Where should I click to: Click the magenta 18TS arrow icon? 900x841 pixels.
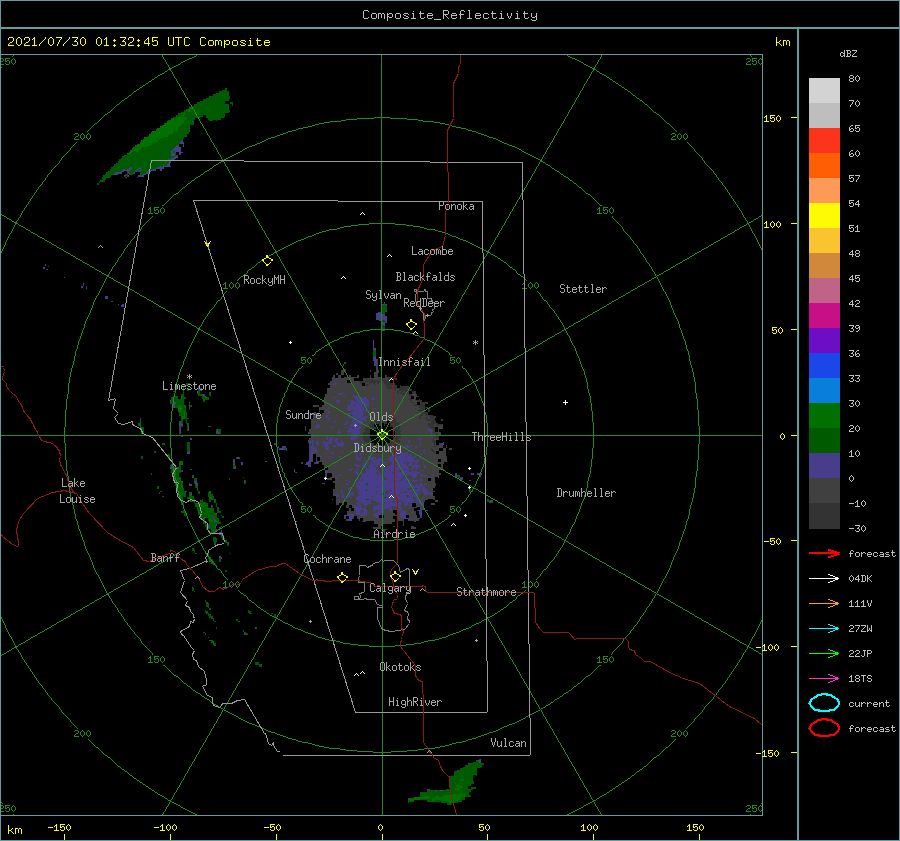point(824,679)
